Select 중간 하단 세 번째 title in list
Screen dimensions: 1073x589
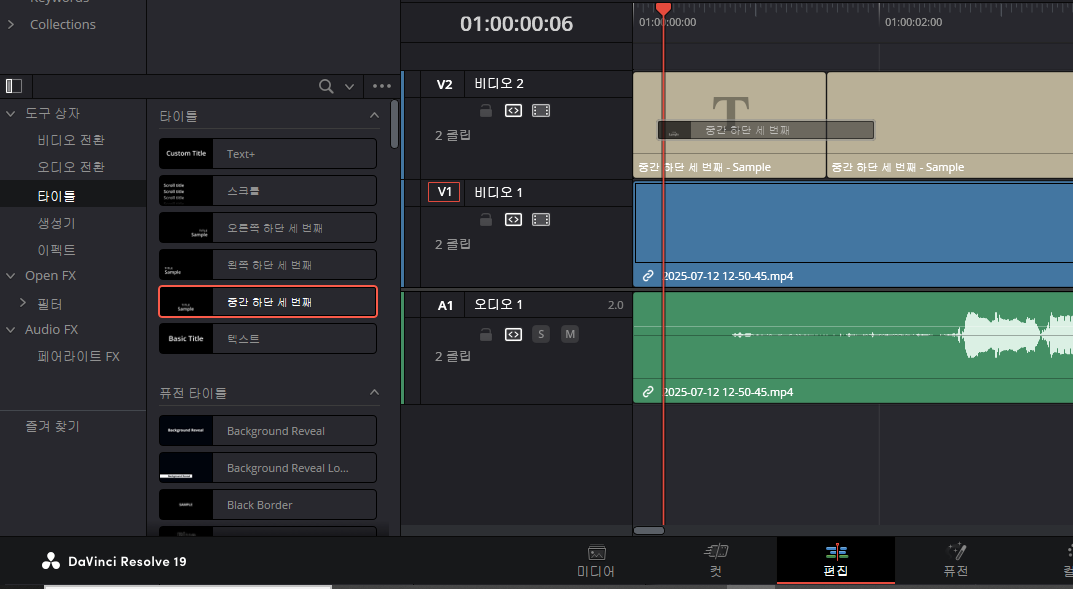coord(268,302)
